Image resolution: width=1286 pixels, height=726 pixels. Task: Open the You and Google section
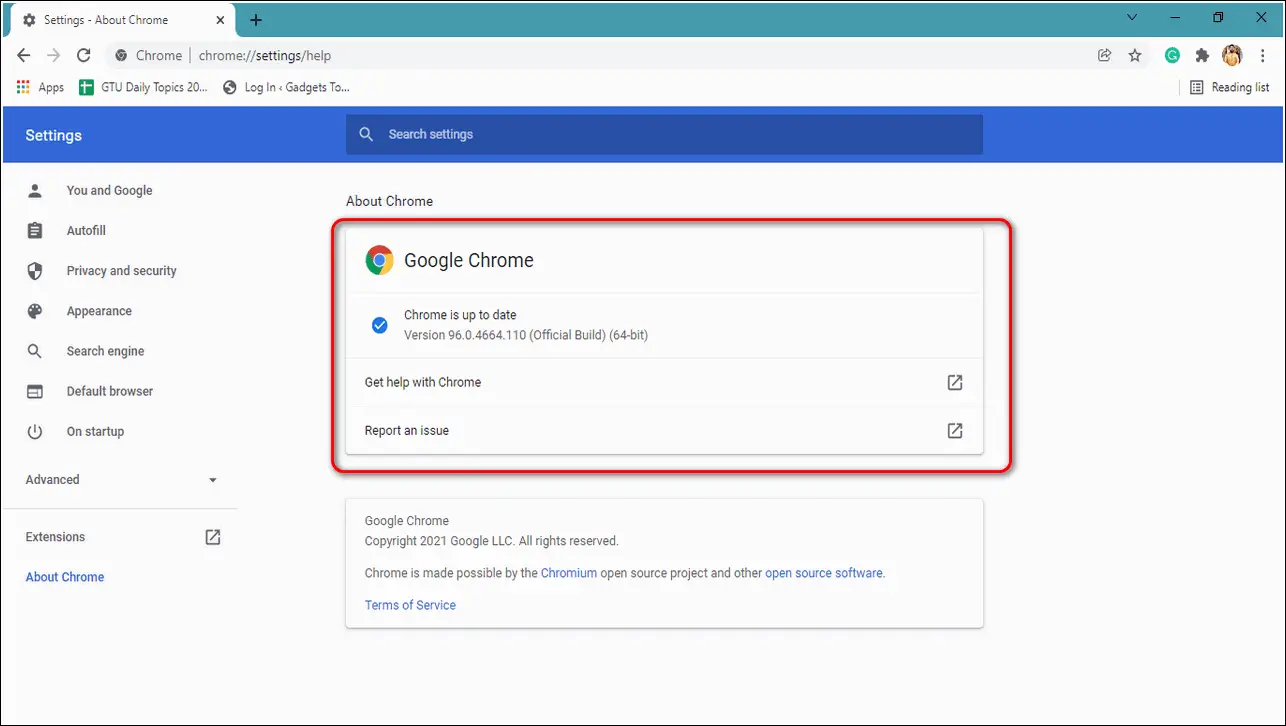(110, 190)
